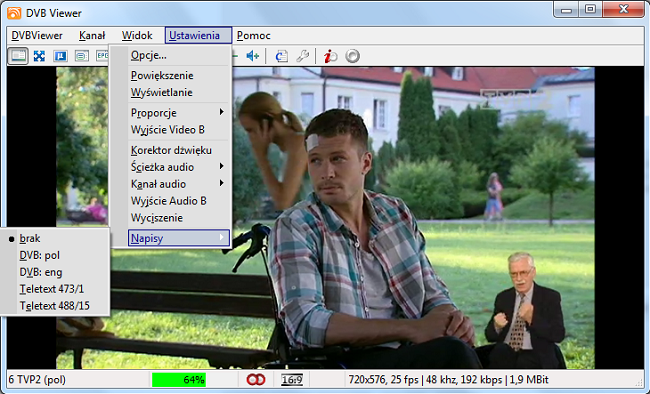The height and width of the screenshot is (394, 650).
Task: Show channel info with red i icon
Action: 330,56
